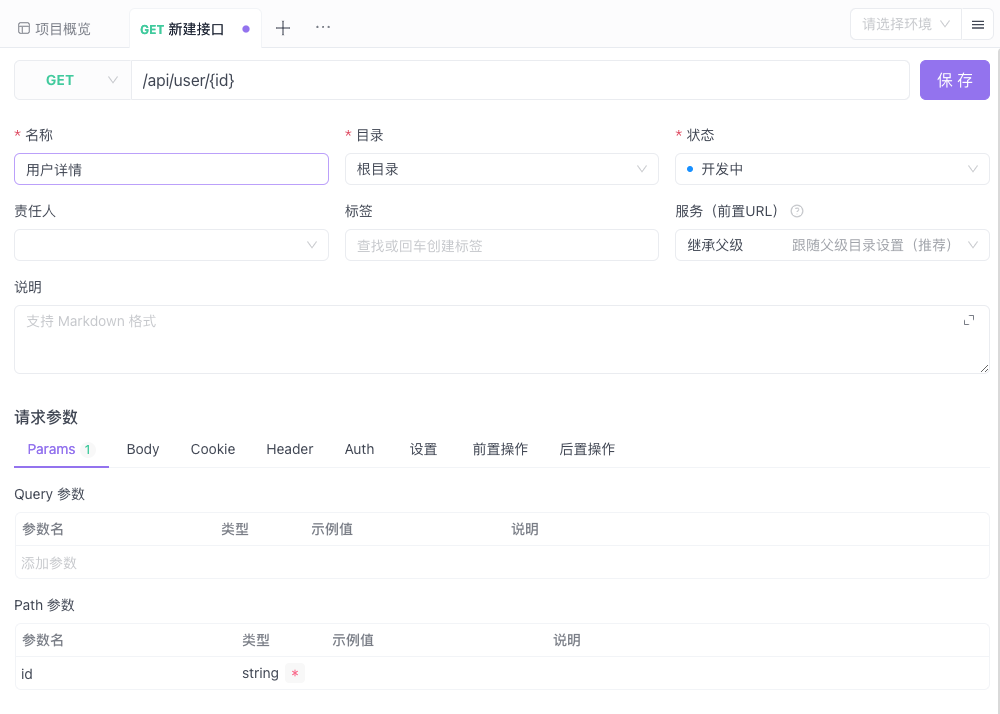Switch to the Header tab
Image resolution: width=1000 pixels, height=714 pixels.
[x=289, y=449]
